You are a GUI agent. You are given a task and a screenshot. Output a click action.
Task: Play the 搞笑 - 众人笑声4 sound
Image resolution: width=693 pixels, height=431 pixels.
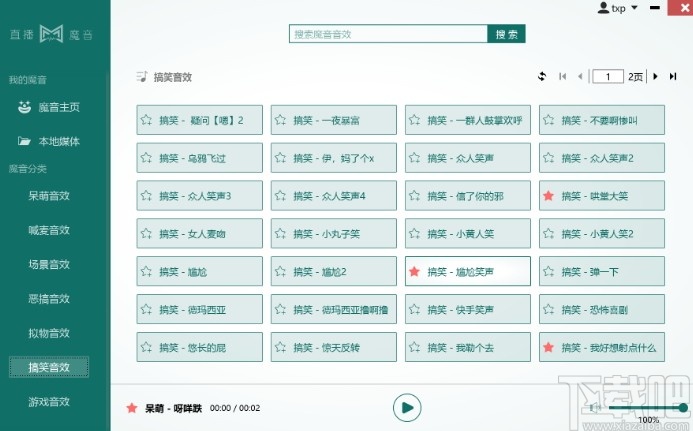point(334,195)
